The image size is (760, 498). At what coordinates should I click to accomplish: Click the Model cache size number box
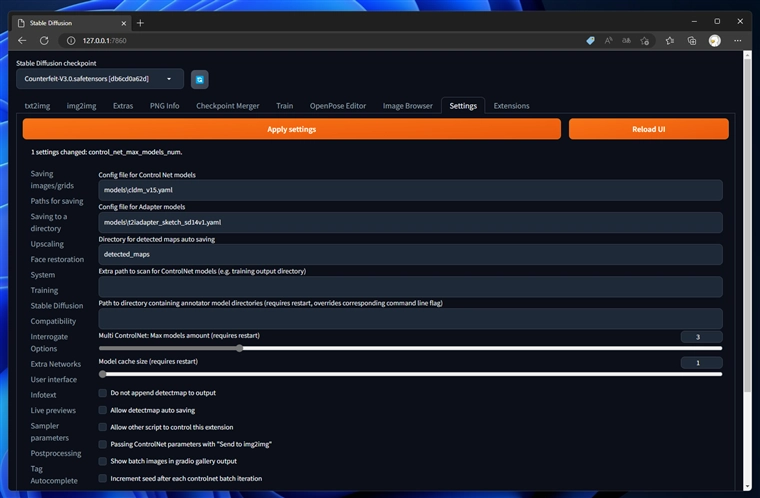(701, 363)
